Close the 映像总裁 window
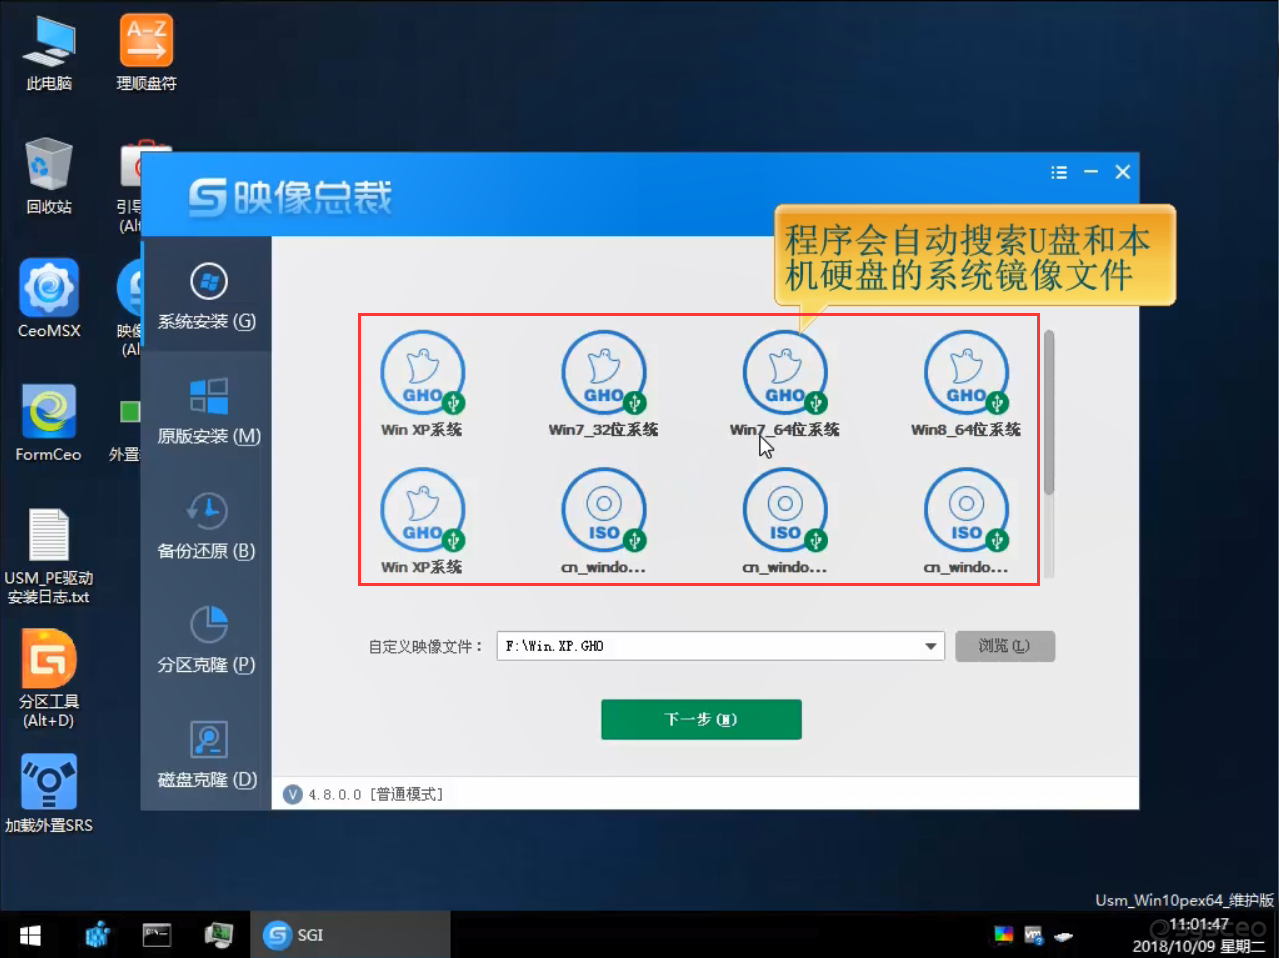Viewport: 1279px width, 958px height. (1123, 172)
